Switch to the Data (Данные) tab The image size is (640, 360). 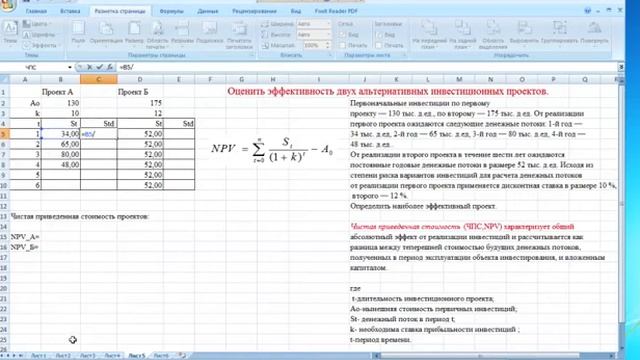[207, 11]
